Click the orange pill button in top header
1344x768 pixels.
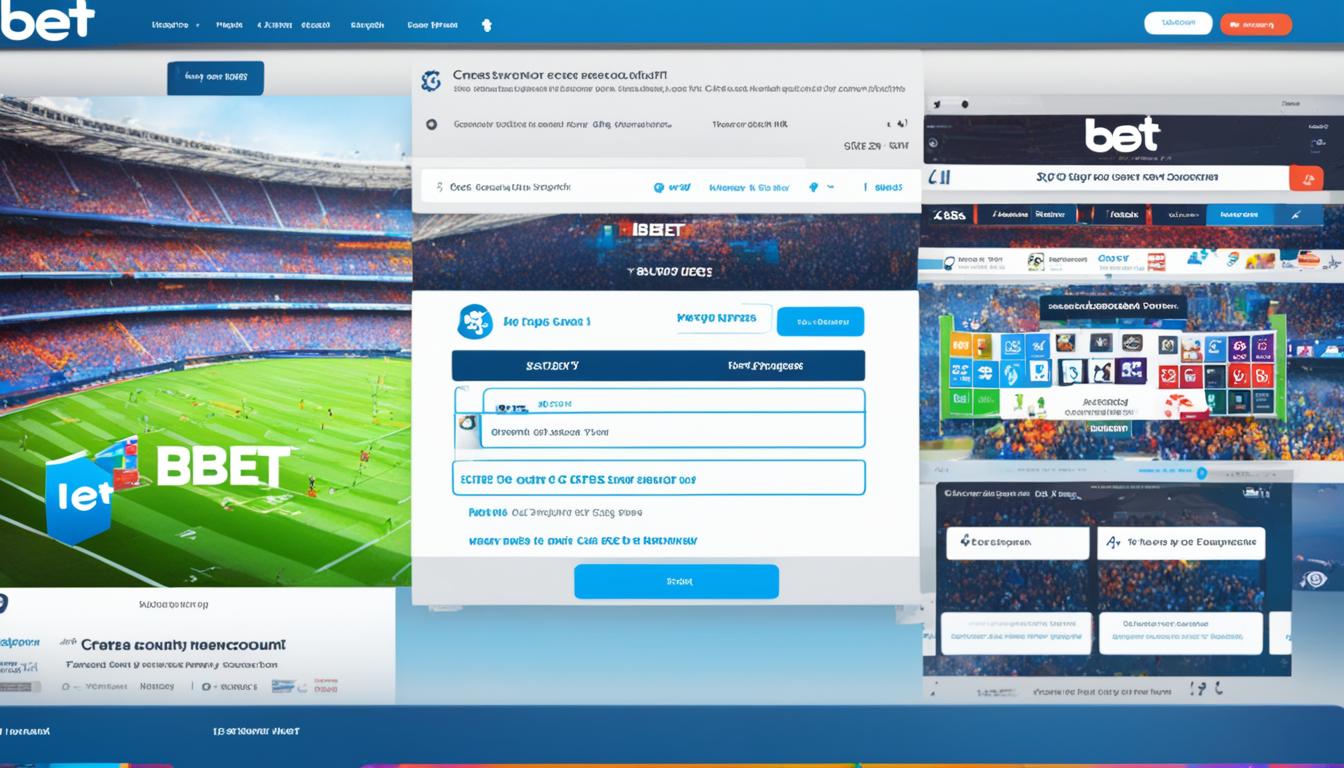click(x=1256, y=24)
